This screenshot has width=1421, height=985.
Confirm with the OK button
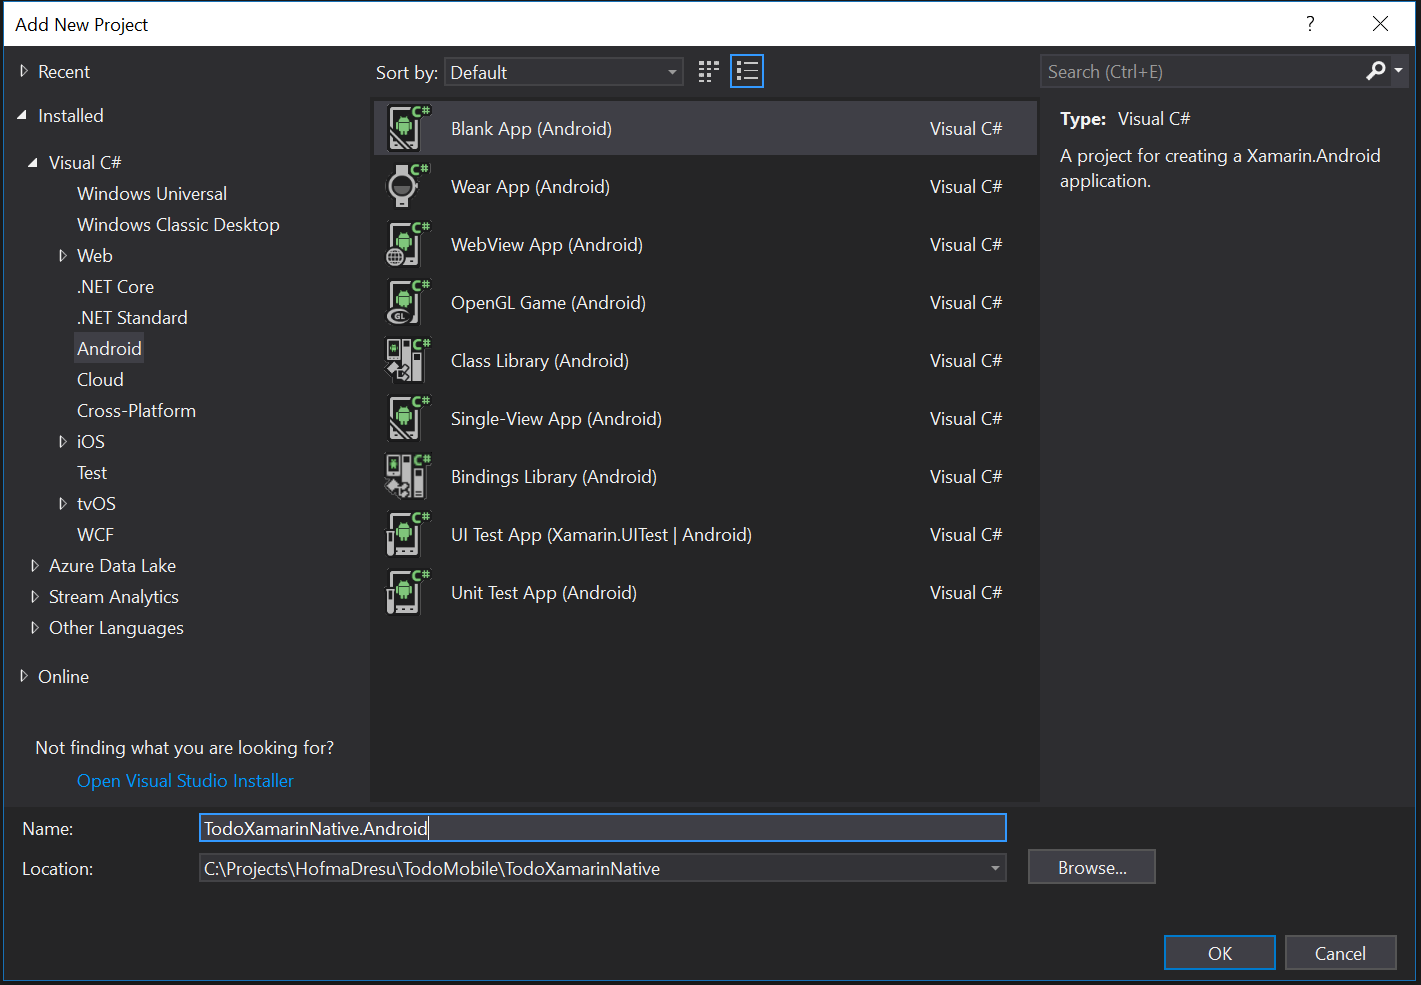1220,953
